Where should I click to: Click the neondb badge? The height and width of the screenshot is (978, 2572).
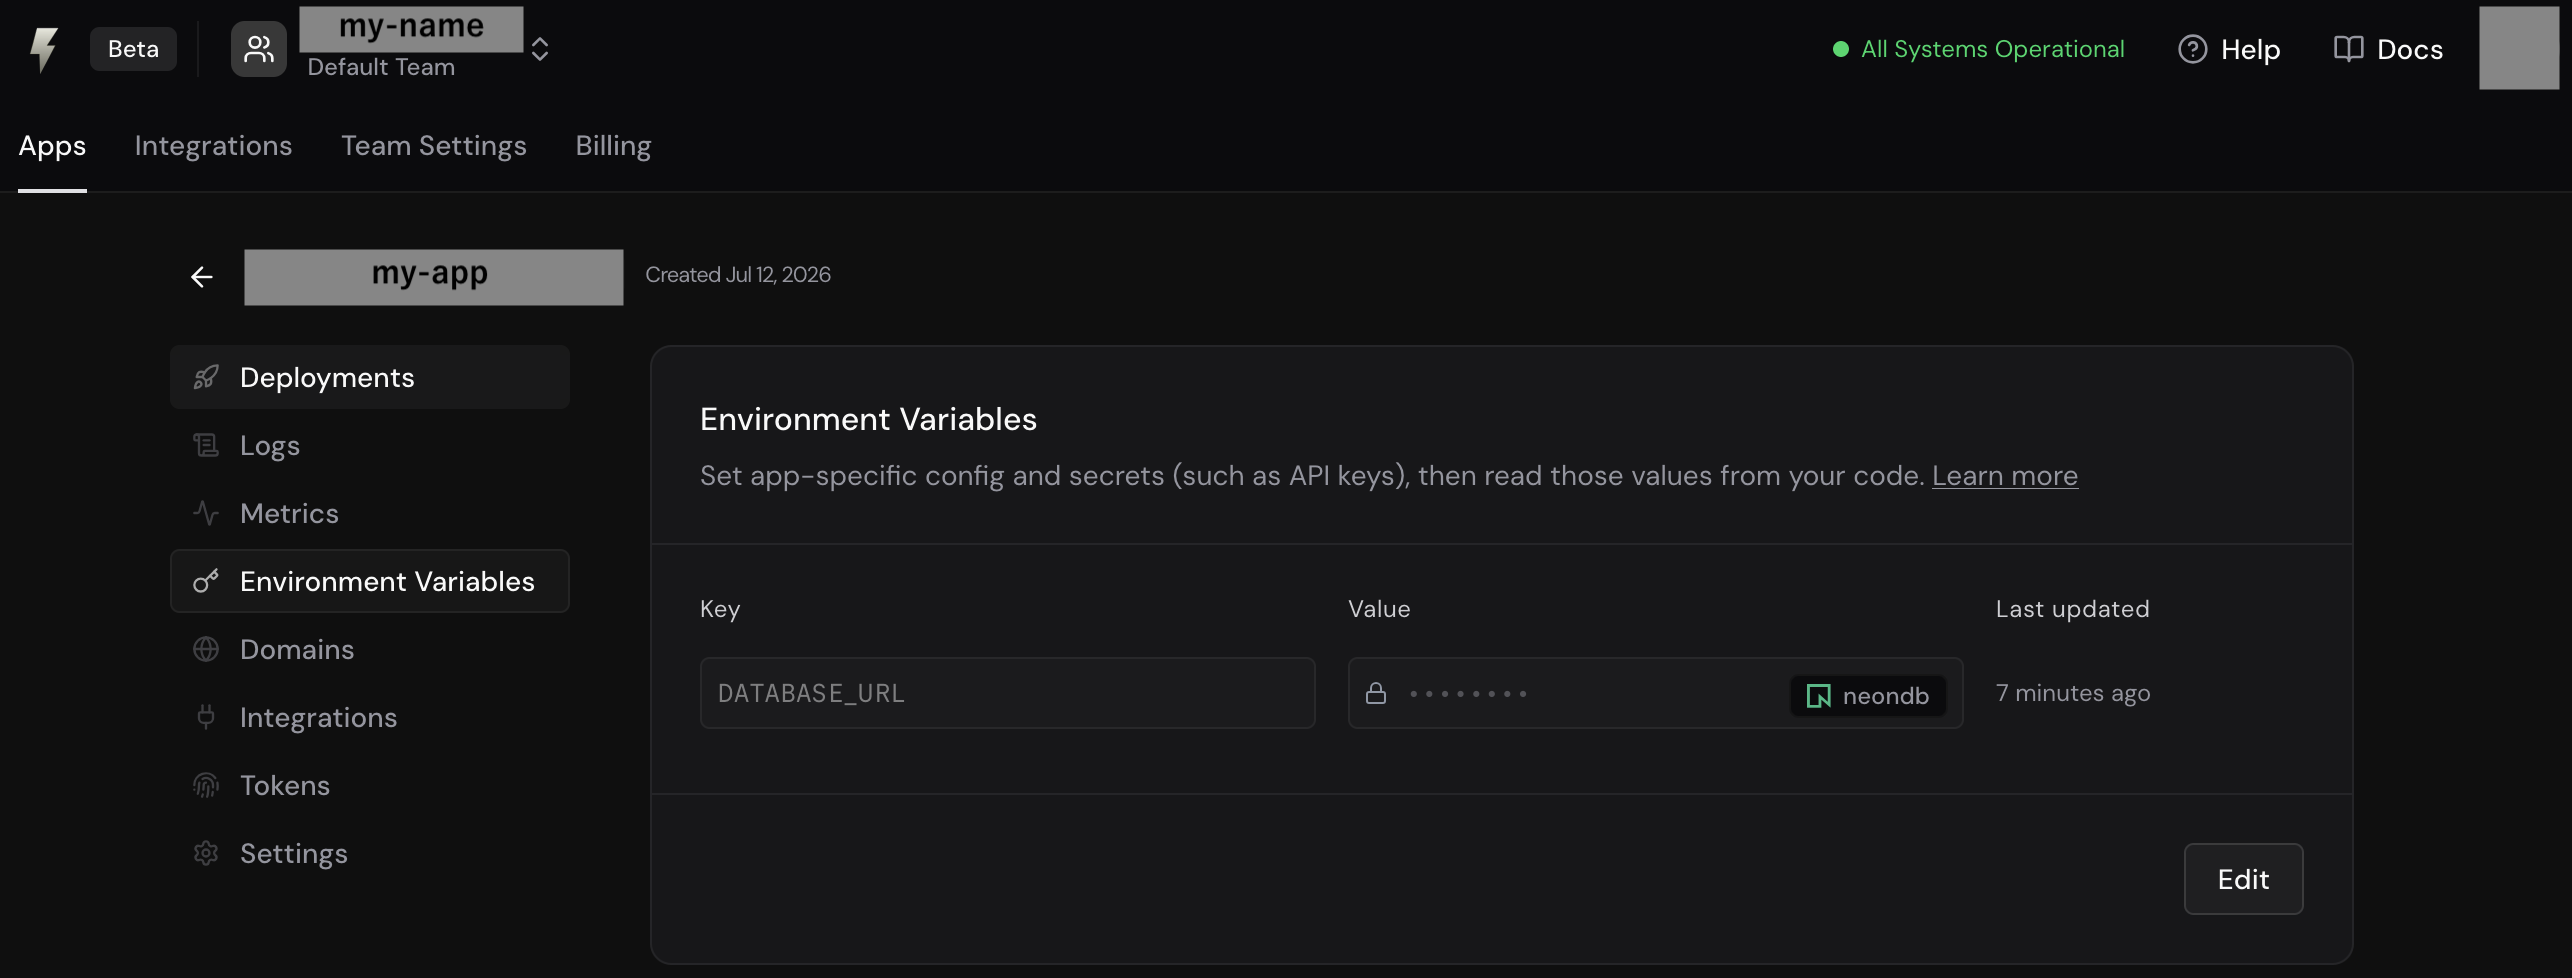(x=1867, y=696)
